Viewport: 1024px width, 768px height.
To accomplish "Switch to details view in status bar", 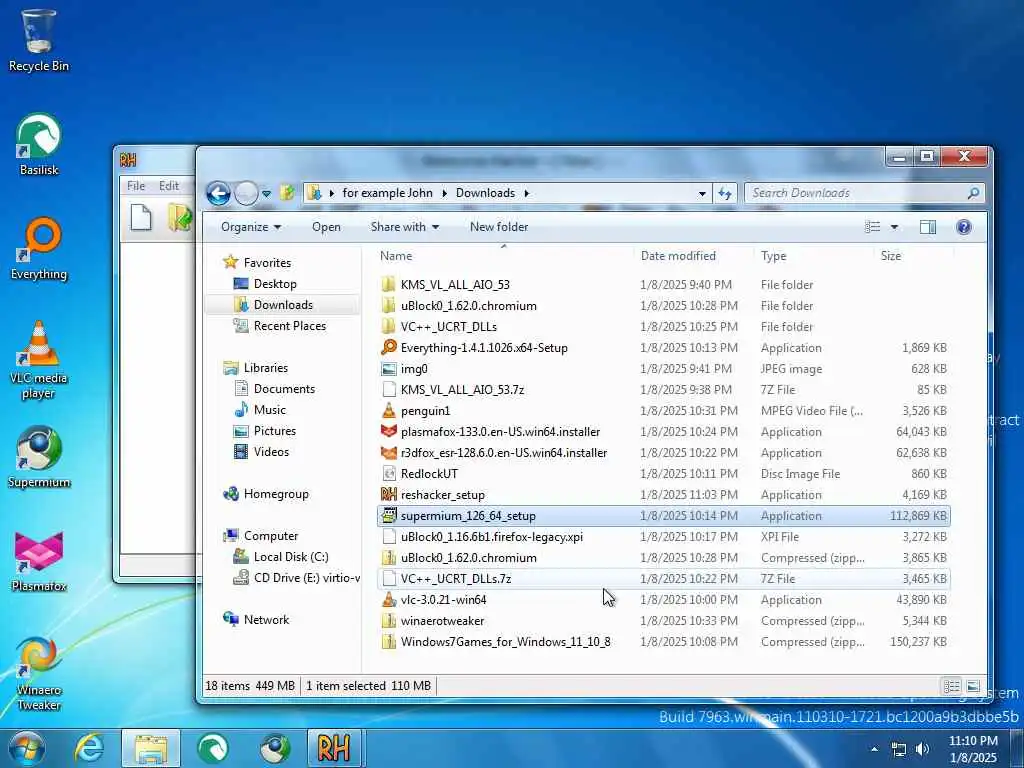I will 952,686.
